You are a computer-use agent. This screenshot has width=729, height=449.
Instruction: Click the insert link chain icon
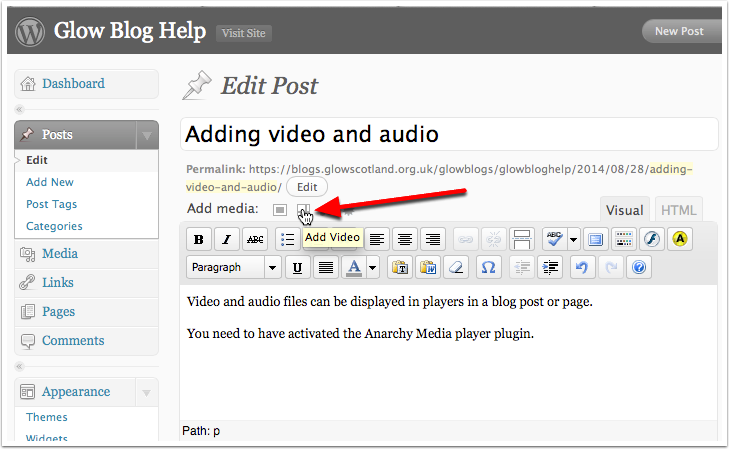coord(465,239)
